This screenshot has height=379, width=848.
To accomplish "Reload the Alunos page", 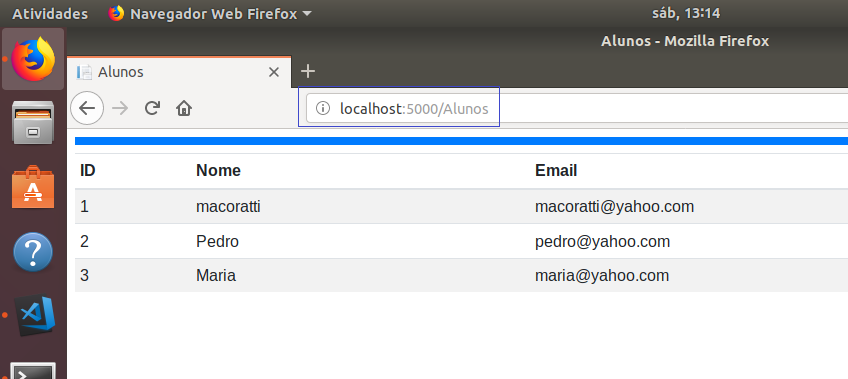I will coord(152,108).
